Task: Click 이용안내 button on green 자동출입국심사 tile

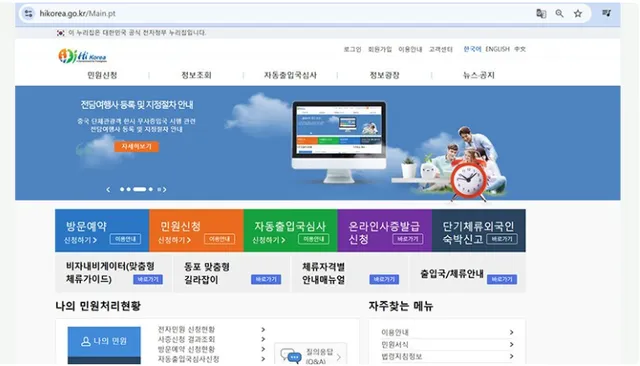Action: pos(313,239)
